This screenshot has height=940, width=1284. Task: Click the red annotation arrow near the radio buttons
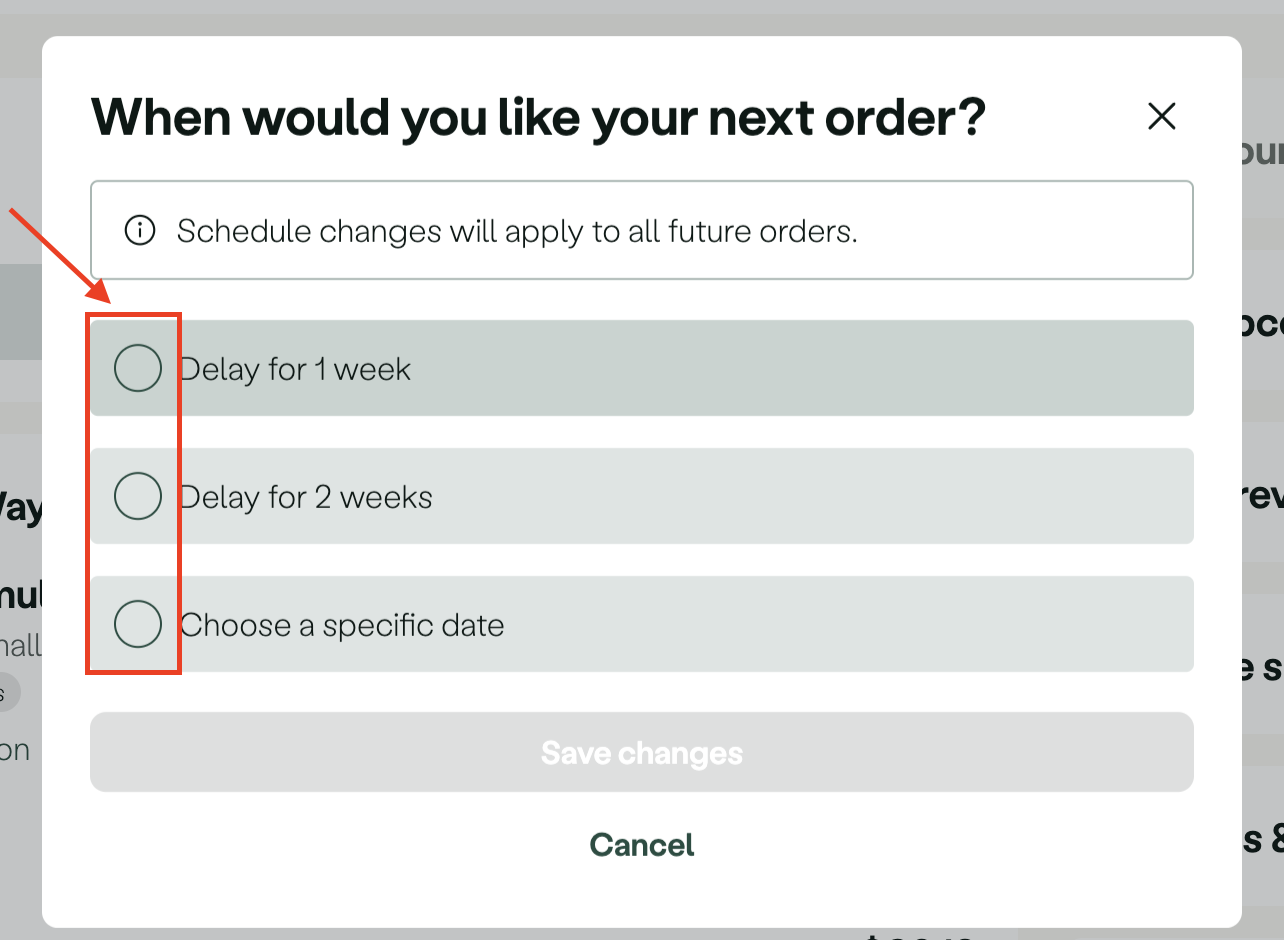(x=62, y=255)
